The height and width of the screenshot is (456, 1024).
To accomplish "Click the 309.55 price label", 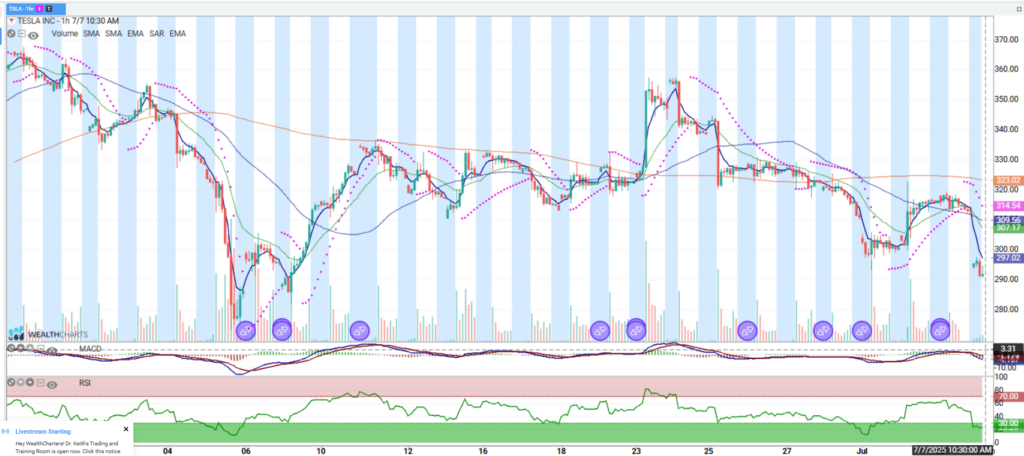I will 1007,220.
